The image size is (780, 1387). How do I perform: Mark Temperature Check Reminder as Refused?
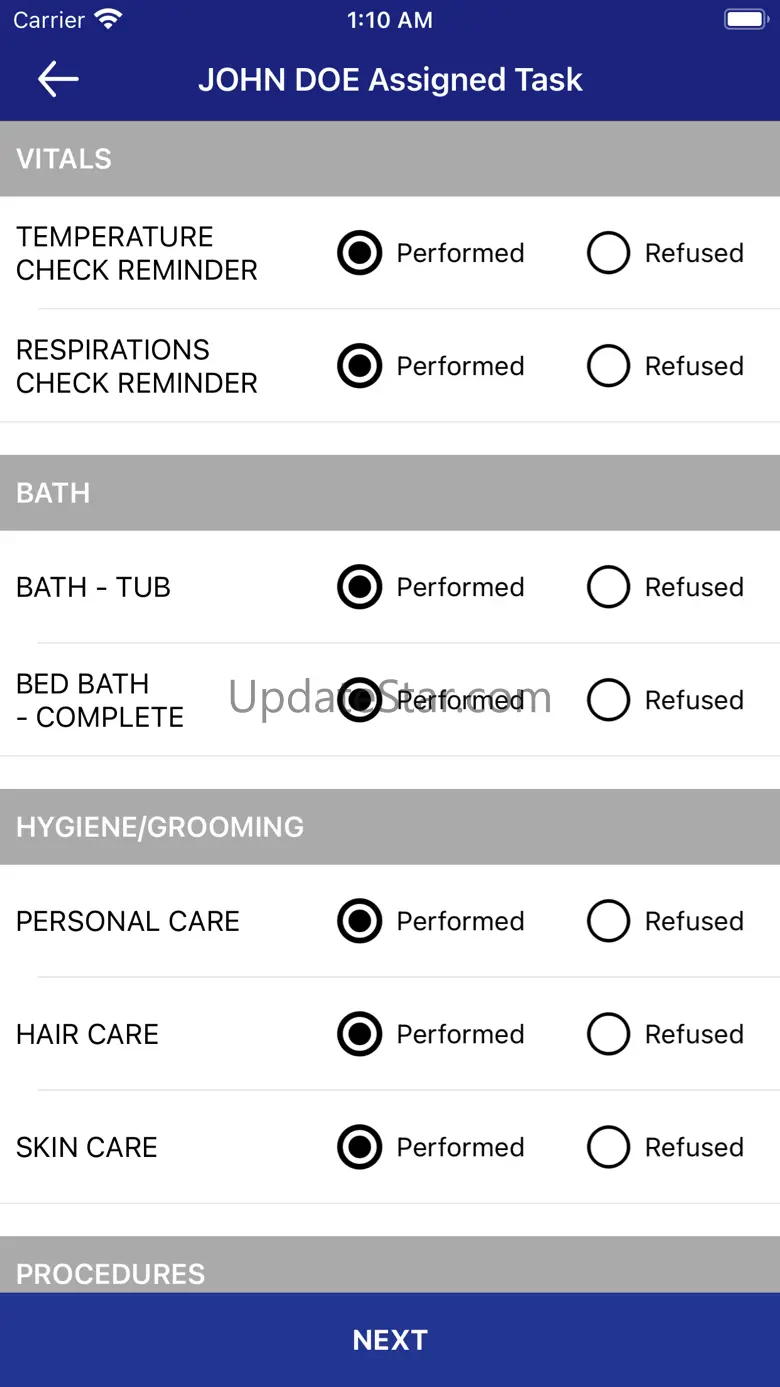point(608,253)
